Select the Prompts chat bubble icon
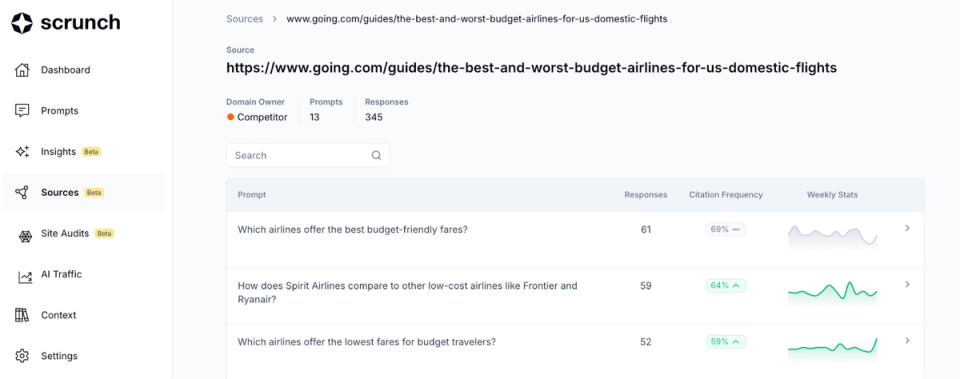Viewport: 960px width, 379px height. tap(22, 111)
